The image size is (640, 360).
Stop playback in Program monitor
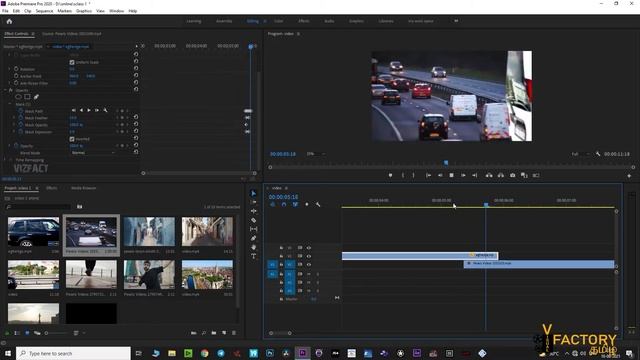(x=451, y=175)
